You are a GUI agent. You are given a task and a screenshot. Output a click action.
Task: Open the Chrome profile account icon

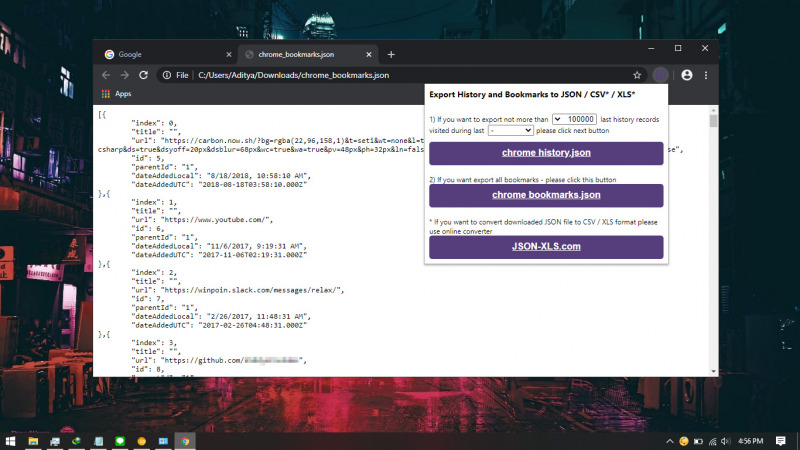[687, 75]
